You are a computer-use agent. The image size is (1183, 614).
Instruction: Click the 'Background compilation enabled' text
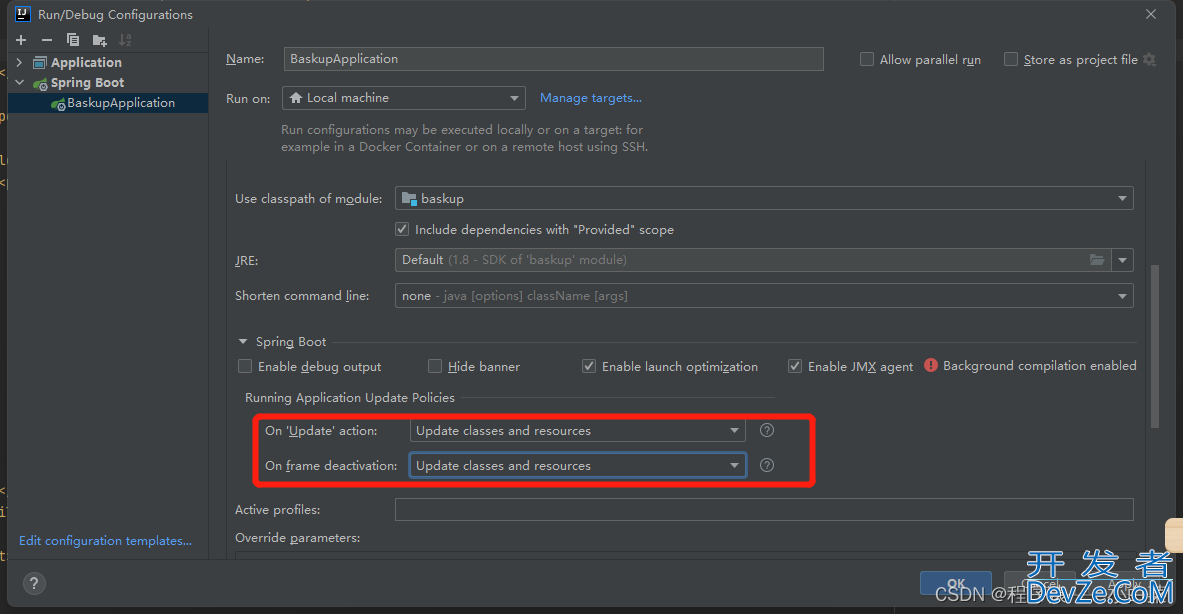(x=1040, y=366)
